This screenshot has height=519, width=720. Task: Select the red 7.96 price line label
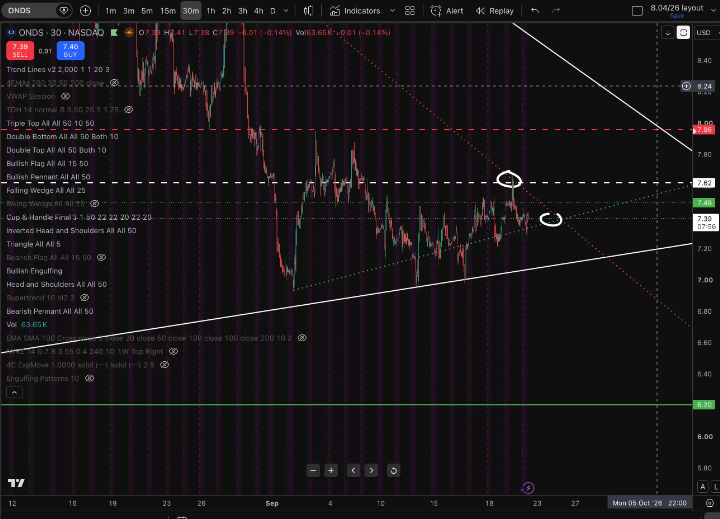(704, 130)
